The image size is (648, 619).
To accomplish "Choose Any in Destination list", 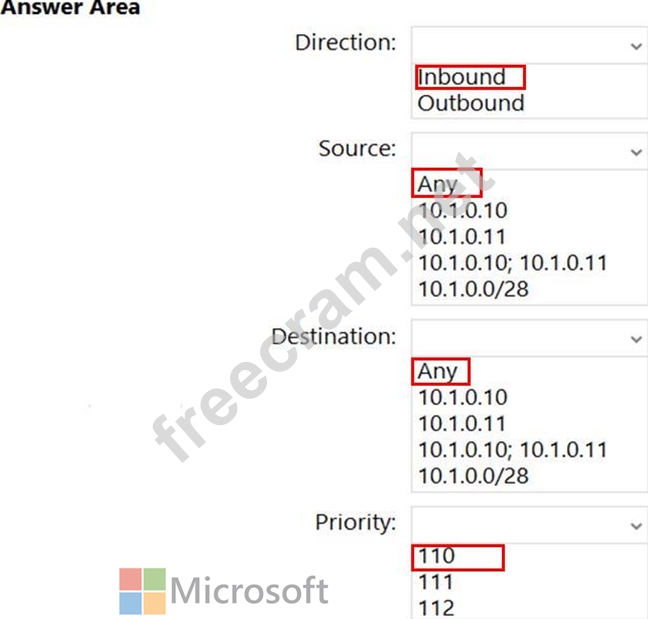I will pyautogui.click(x=438, y=371).
